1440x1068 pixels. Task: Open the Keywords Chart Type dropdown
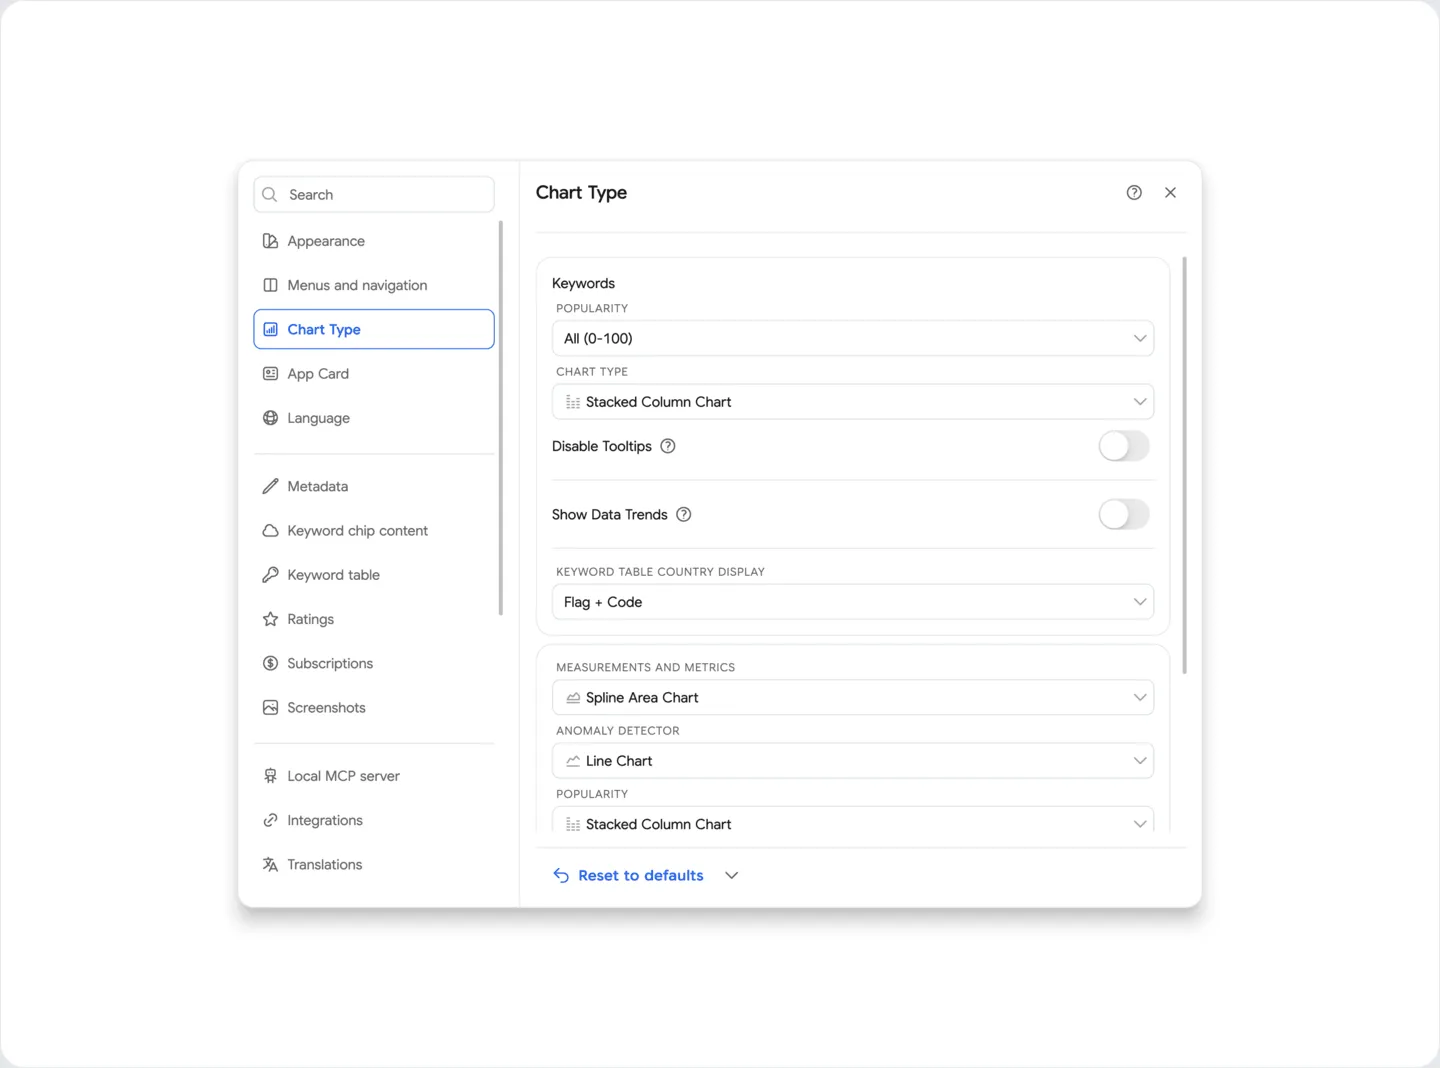853,402
